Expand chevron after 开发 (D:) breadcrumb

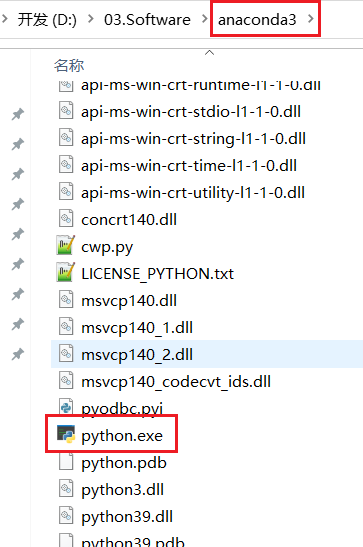[x=91, y=19]
